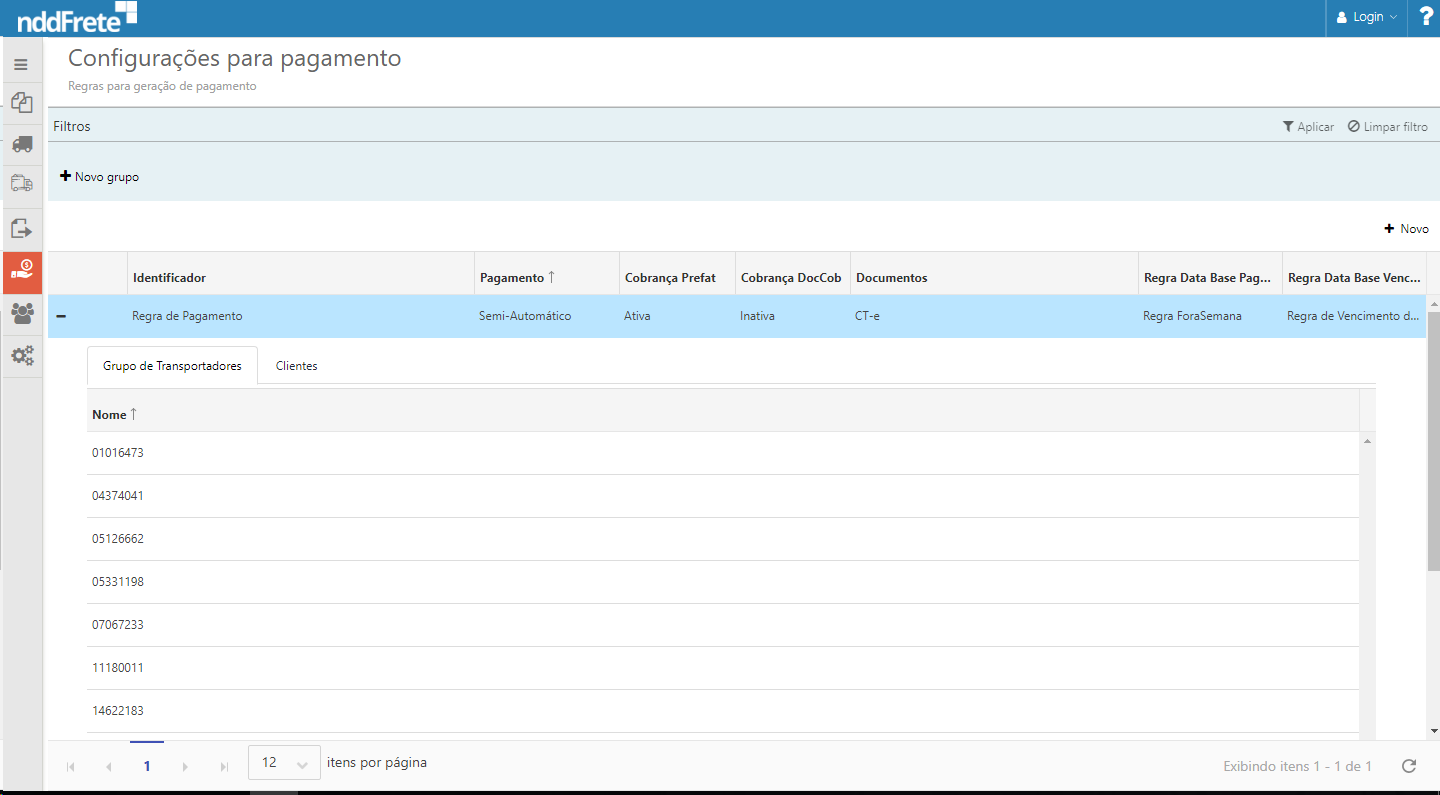Select transporter row 07067233
Viewport: 1440px width, 795px height.
tap(723, 625)
